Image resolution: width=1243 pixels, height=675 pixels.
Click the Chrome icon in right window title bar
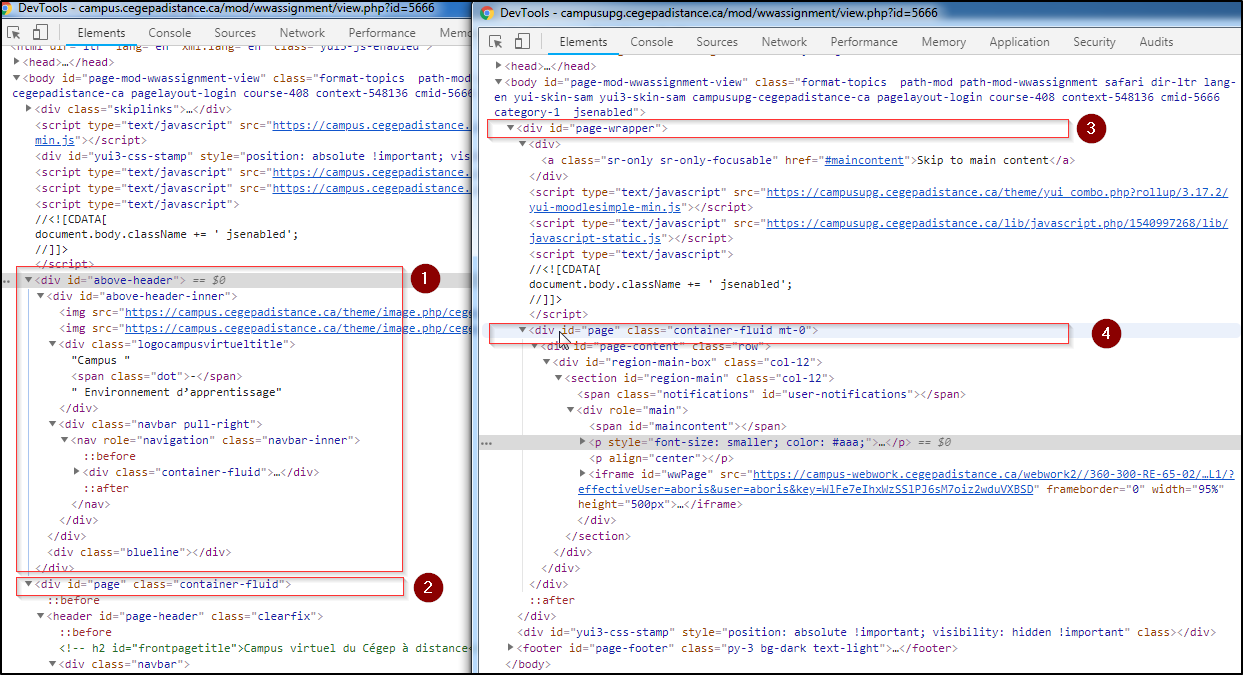tap(487, 13)
